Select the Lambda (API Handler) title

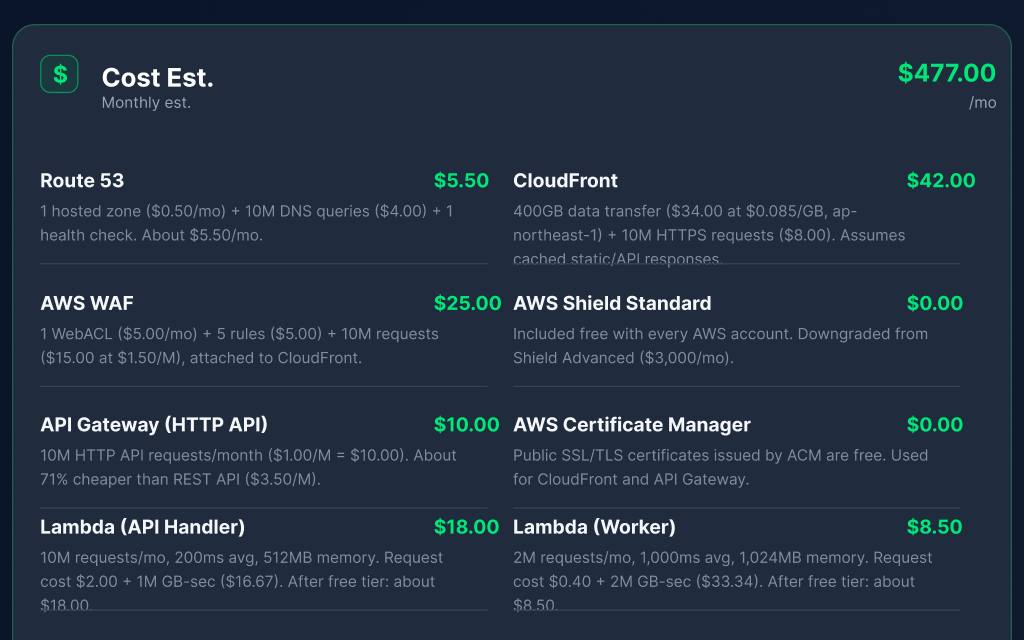click(142, 527)
